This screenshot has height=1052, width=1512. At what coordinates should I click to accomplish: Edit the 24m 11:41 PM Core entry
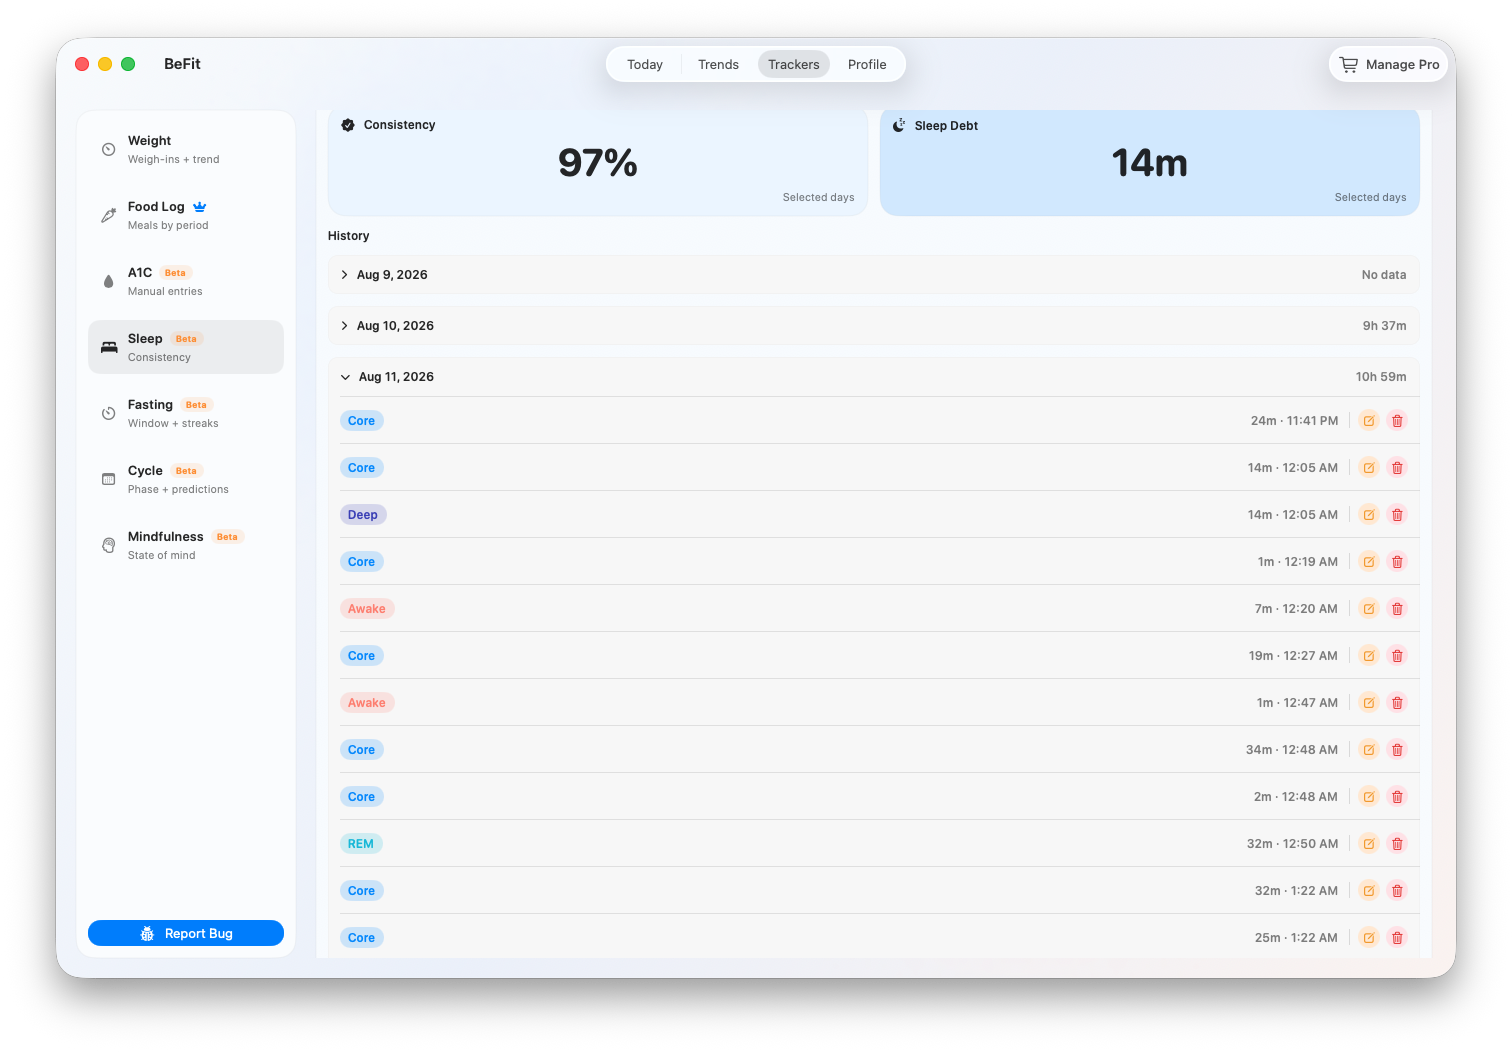[1369, 421]
